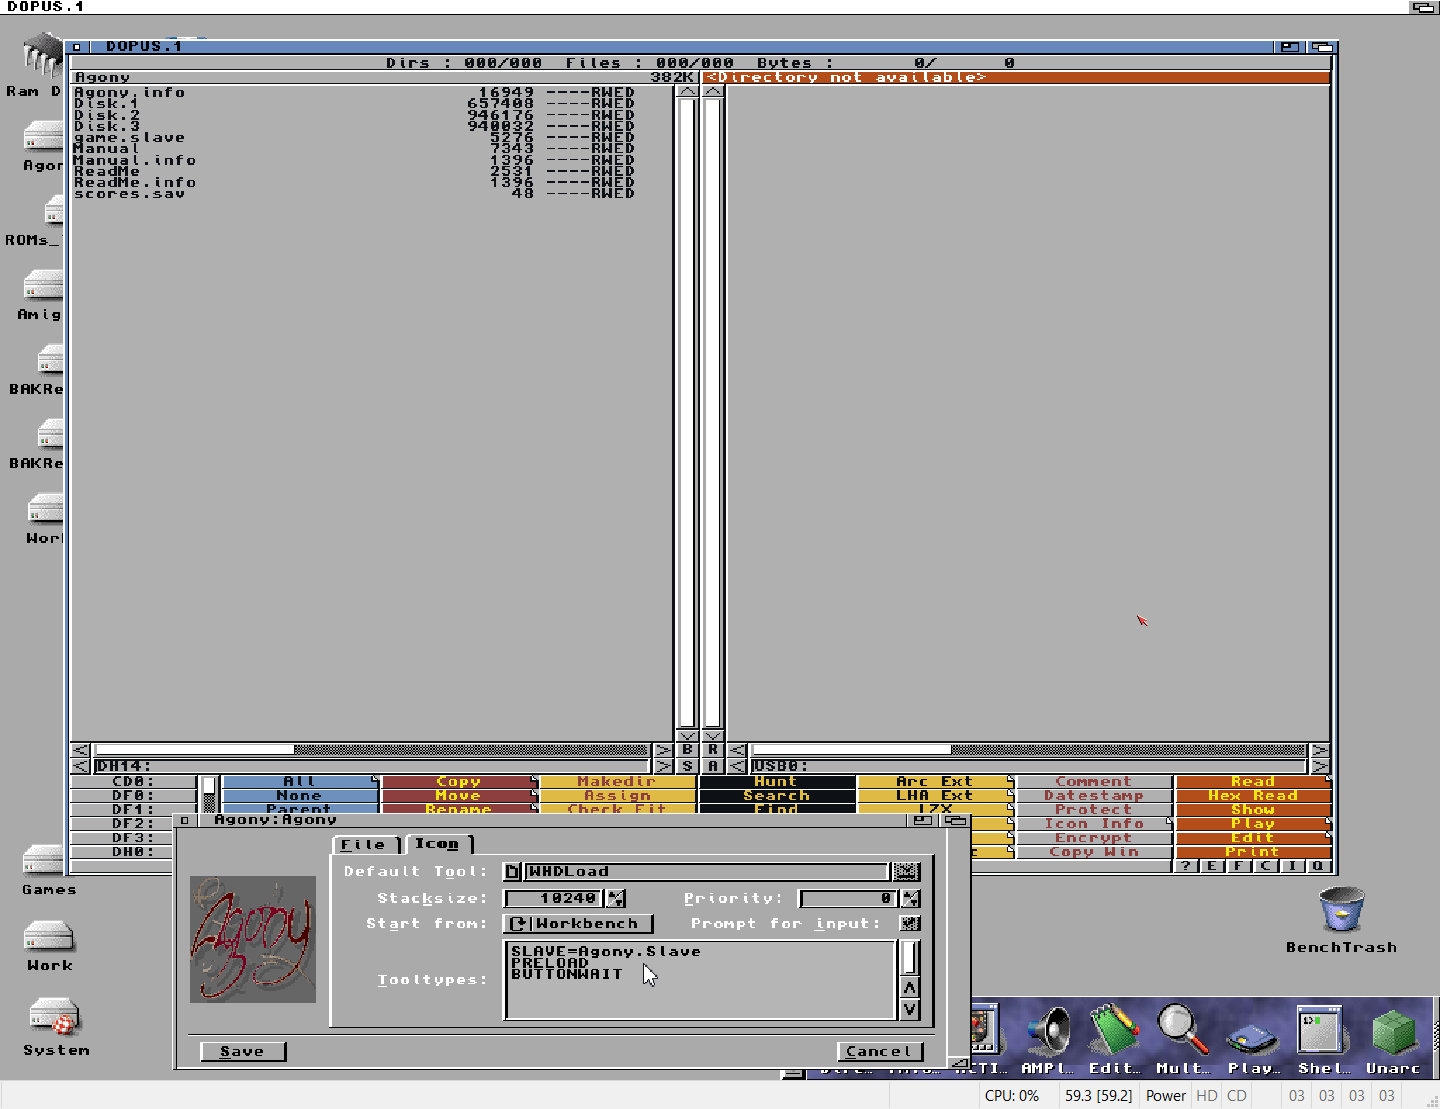The height and width of the screenshot is (1109, 1440).
Task: Click the Play button in DOpus
Action: point(1252,823)
